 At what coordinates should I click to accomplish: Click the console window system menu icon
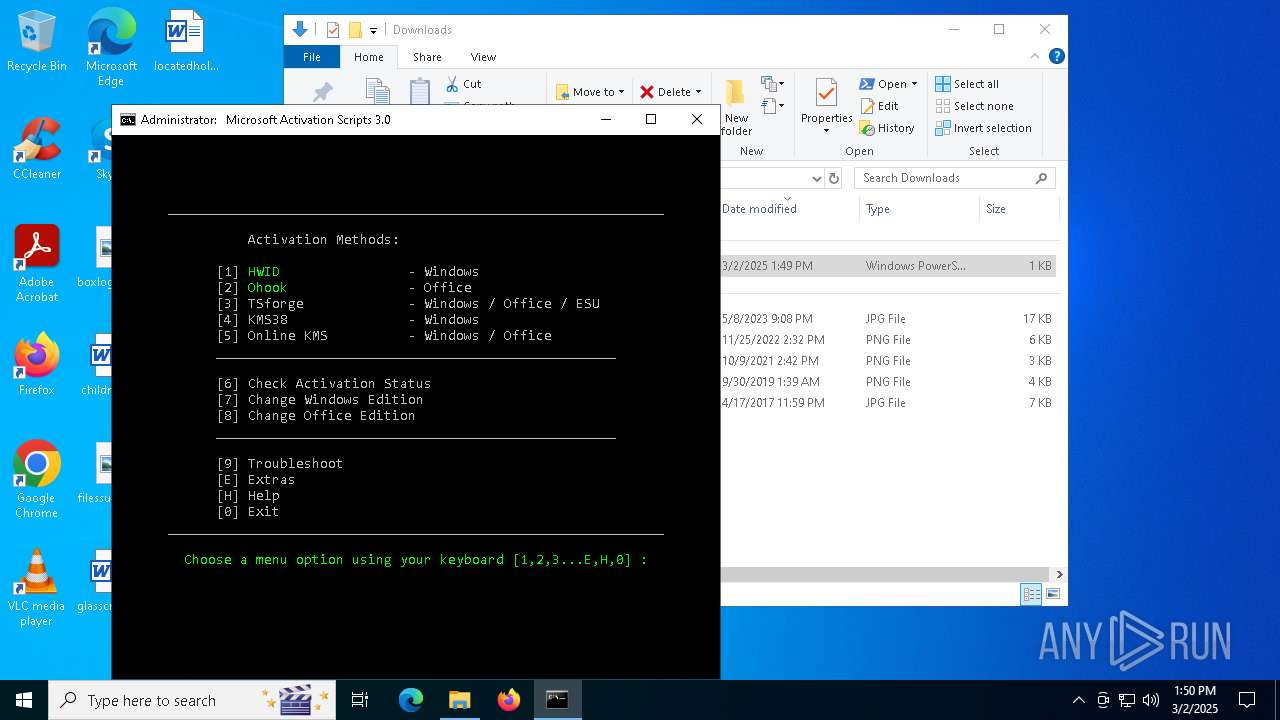(x=128, y=120)
